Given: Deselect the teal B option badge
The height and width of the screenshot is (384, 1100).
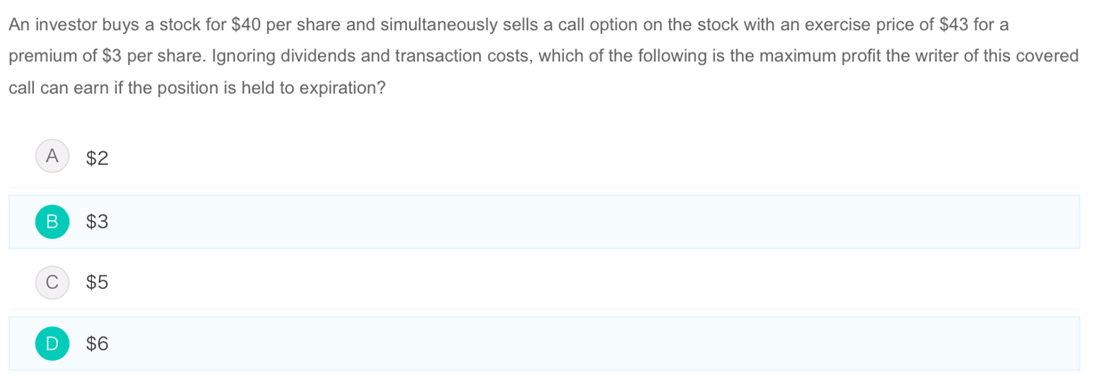Looking at the screenshot, I should coord(52,222).
